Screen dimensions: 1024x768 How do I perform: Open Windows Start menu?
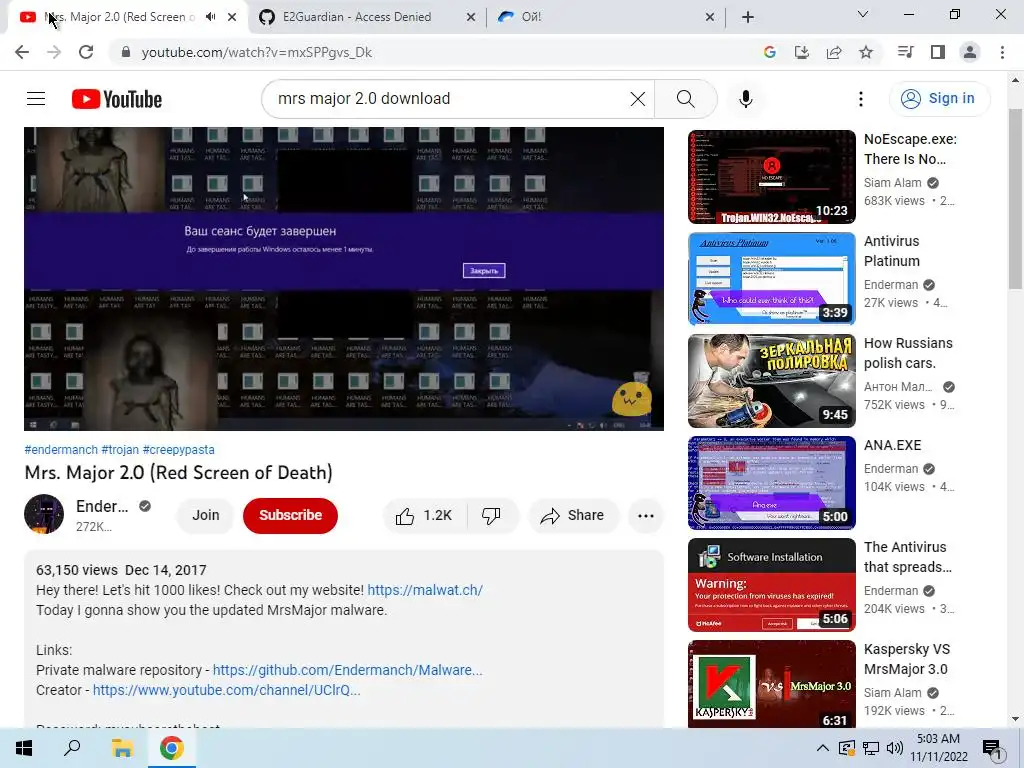pyautogui.click(x=24, y=748)
